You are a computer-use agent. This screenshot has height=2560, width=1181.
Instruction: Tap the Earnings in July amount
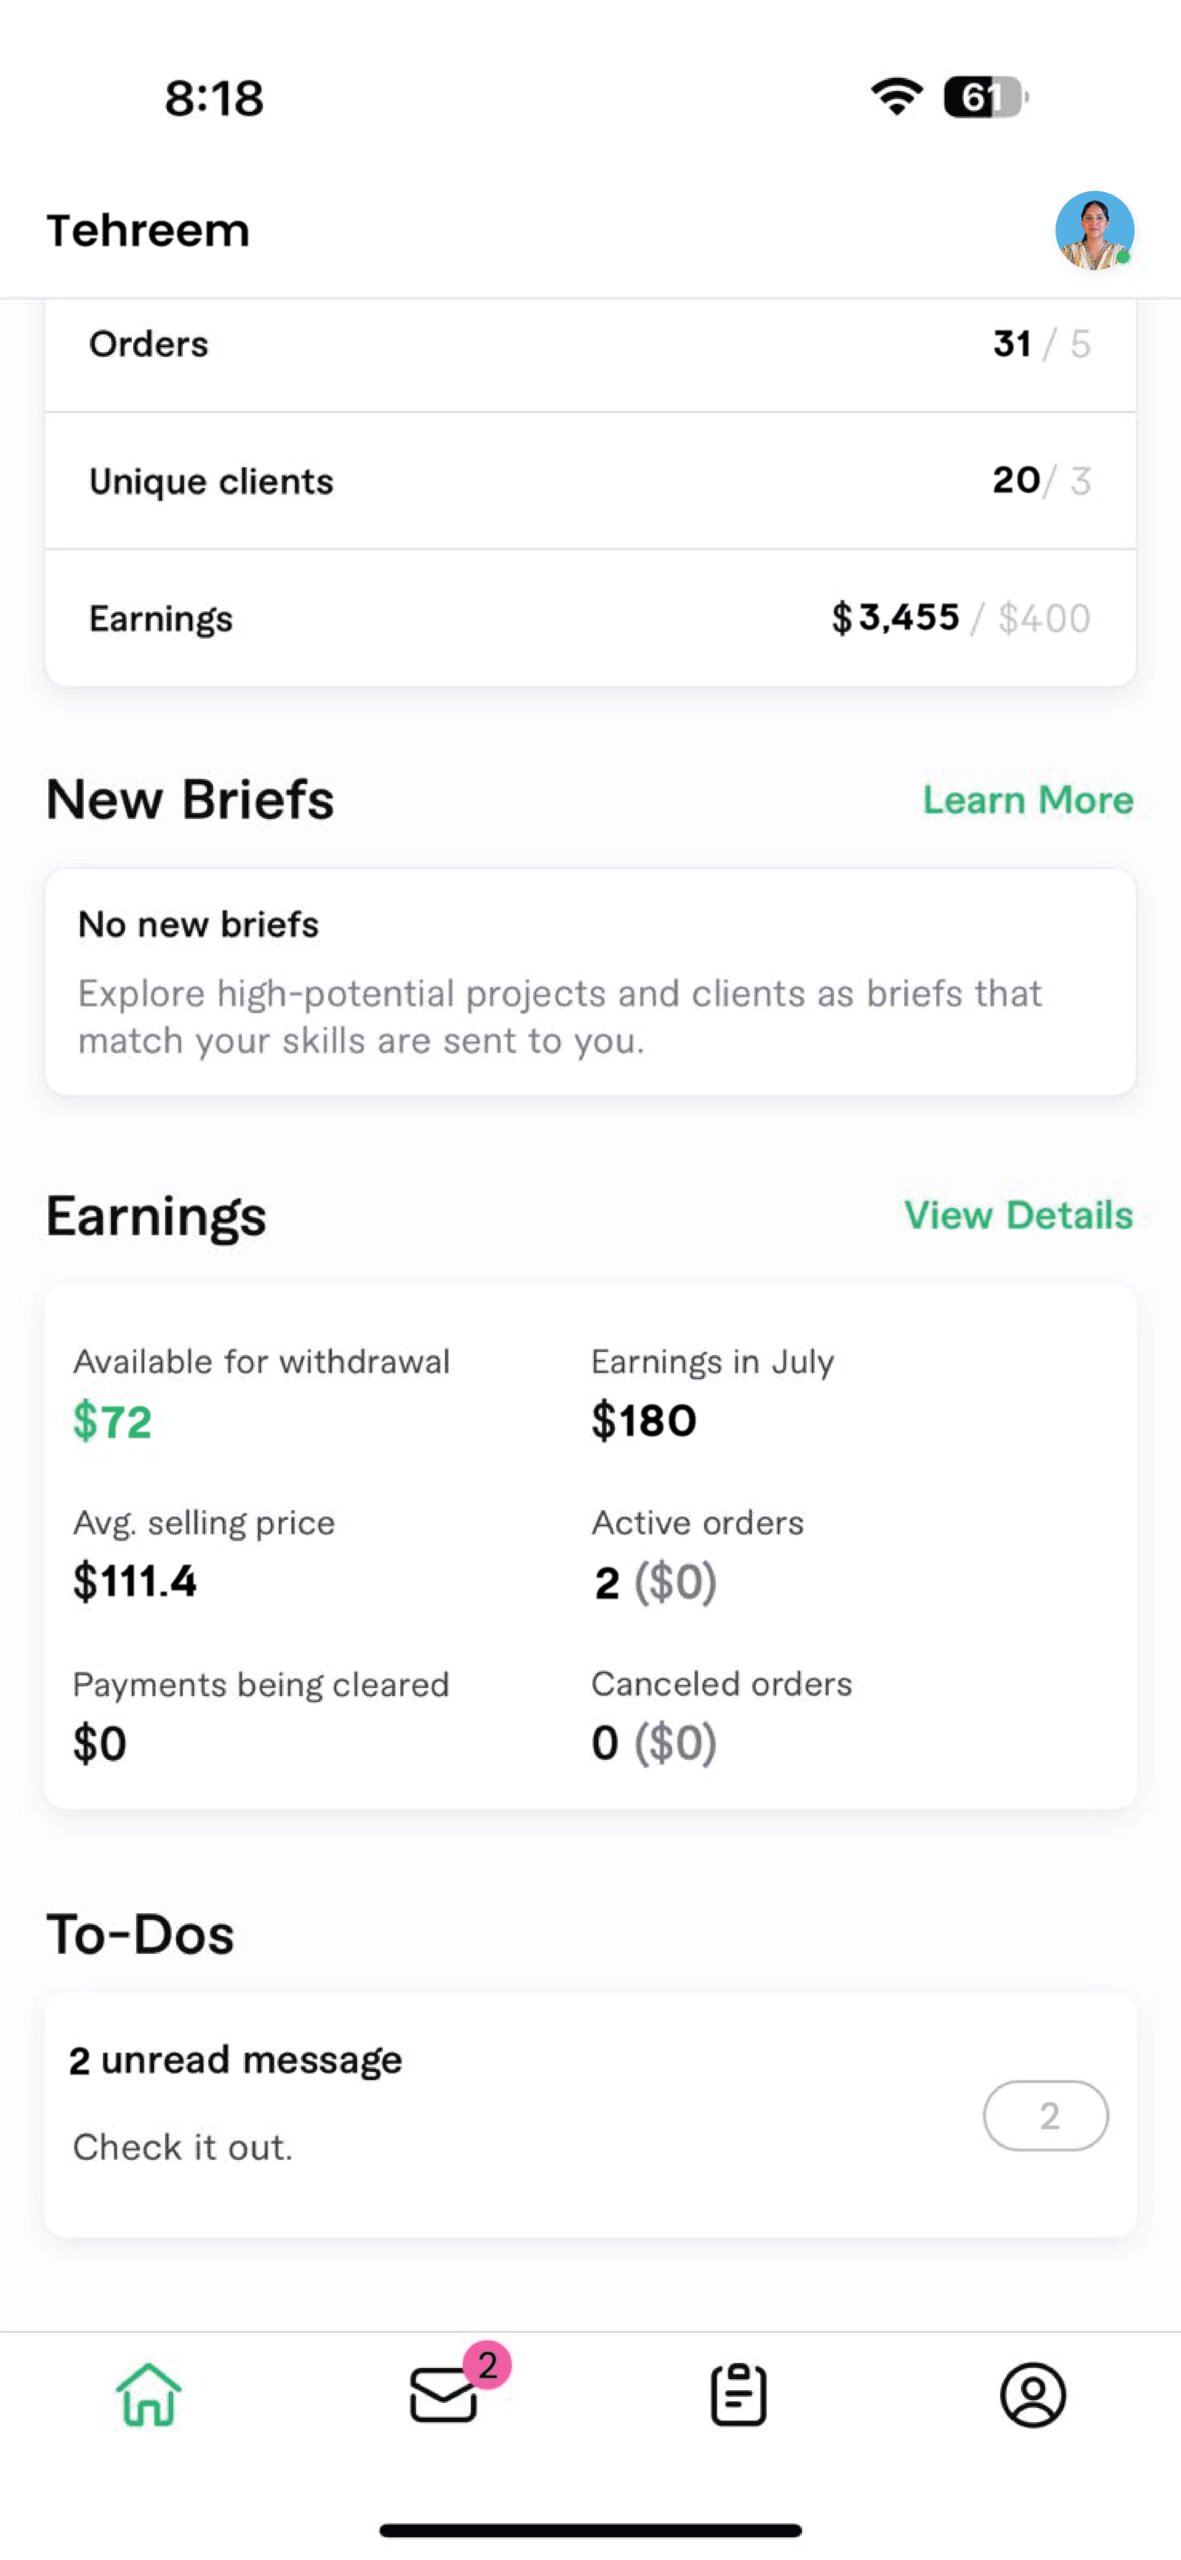pos(644,1421)
